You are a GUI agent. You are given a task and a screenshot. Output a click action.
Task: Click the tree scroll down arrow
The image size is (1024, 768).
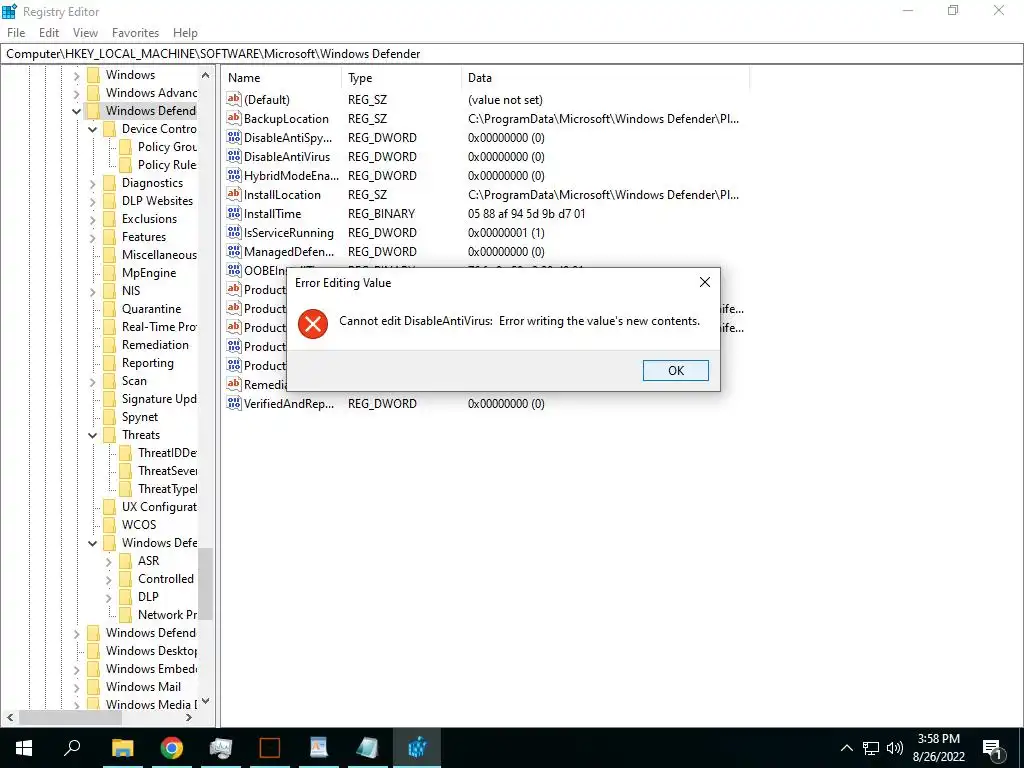206,701
